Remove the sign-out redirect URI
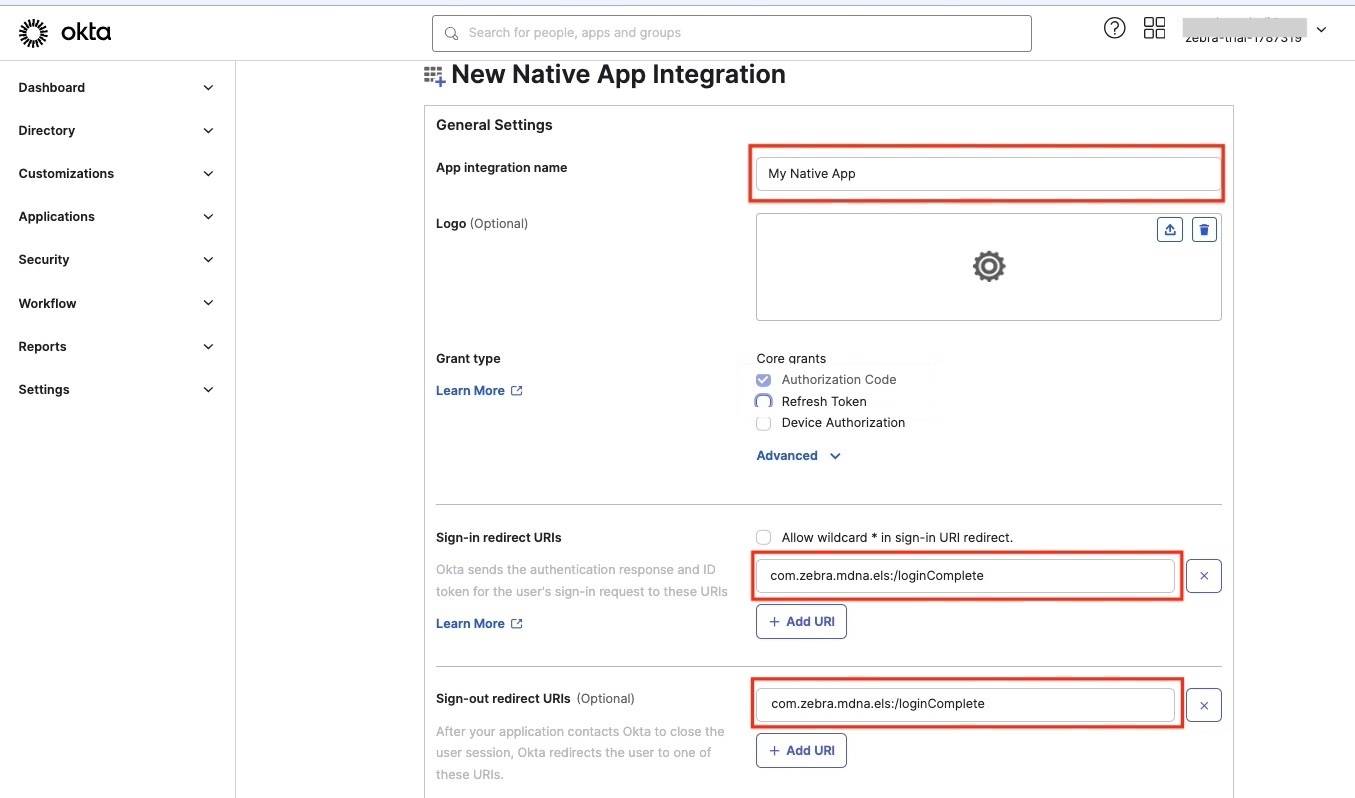The height and width of the screenshot is (798, 1355). pos(1203,706)
